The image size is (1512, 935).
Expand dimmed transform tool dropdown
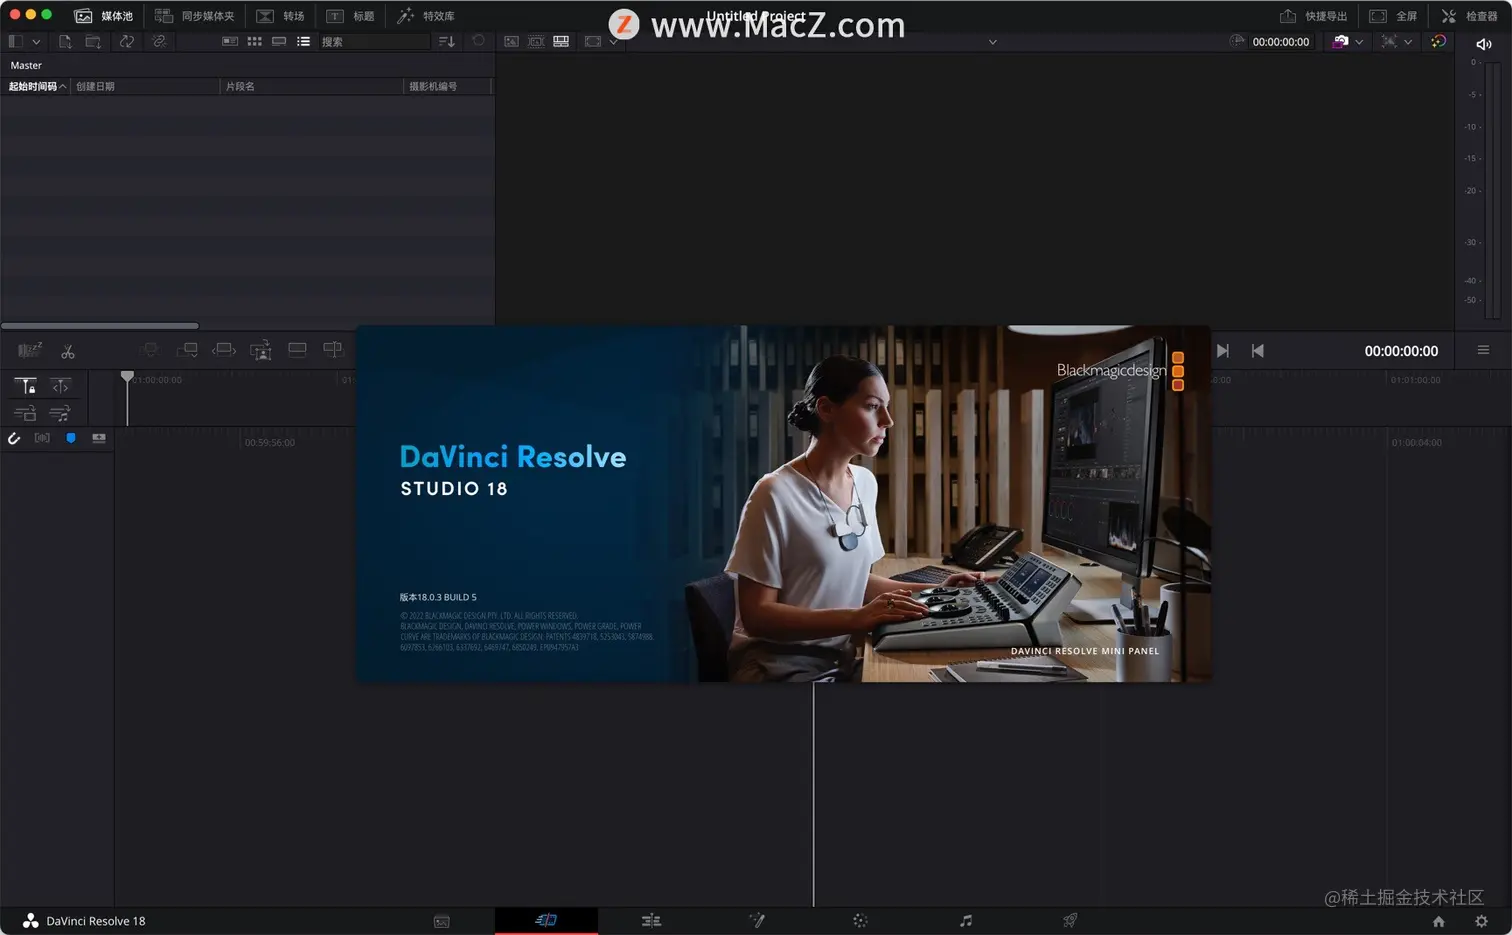click(x=1408, y=42)
